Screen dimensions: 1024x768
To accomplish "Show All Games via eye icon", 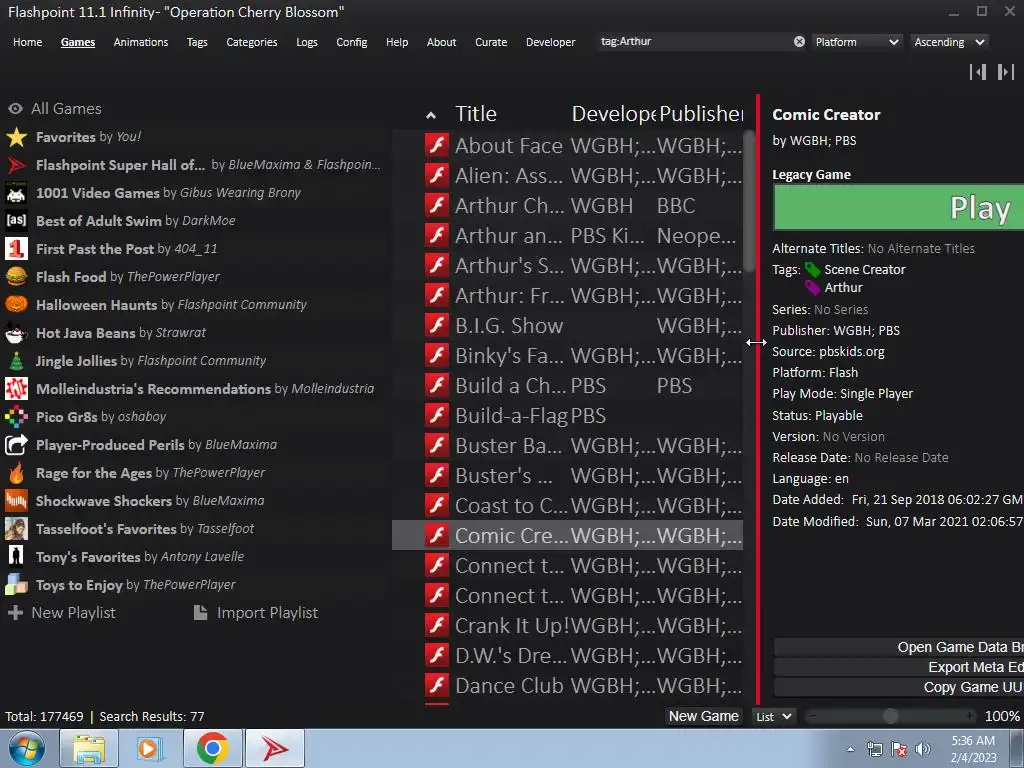I will [16, 108].
